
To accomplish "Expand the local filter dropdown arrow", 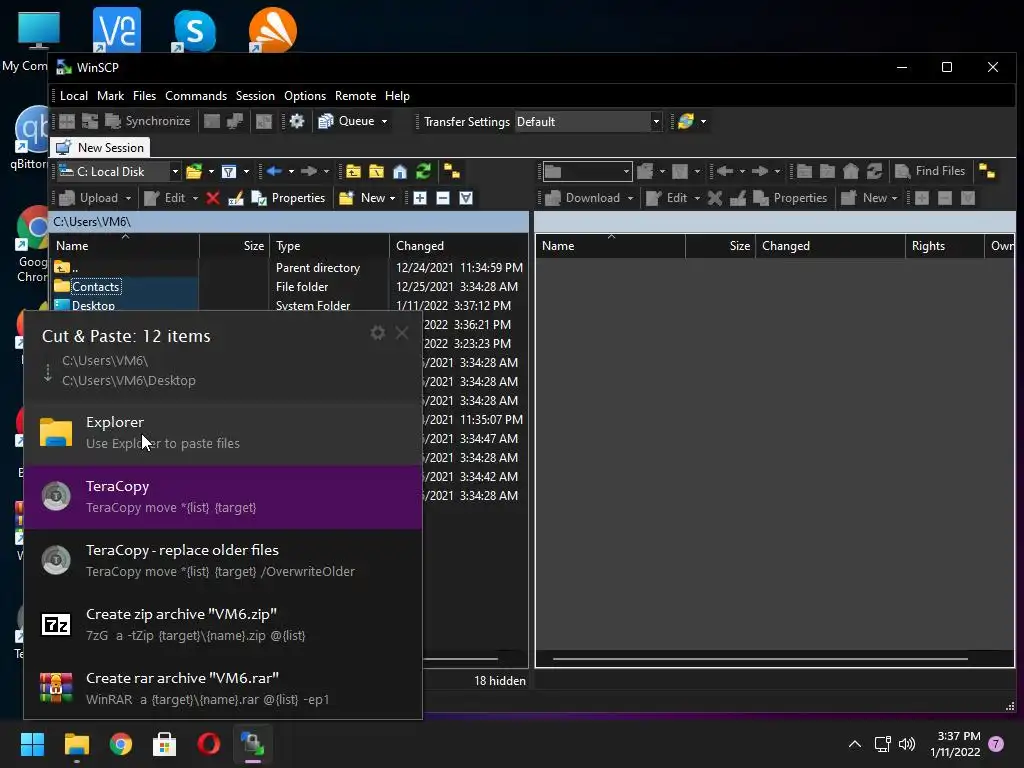I will (246, 172).
